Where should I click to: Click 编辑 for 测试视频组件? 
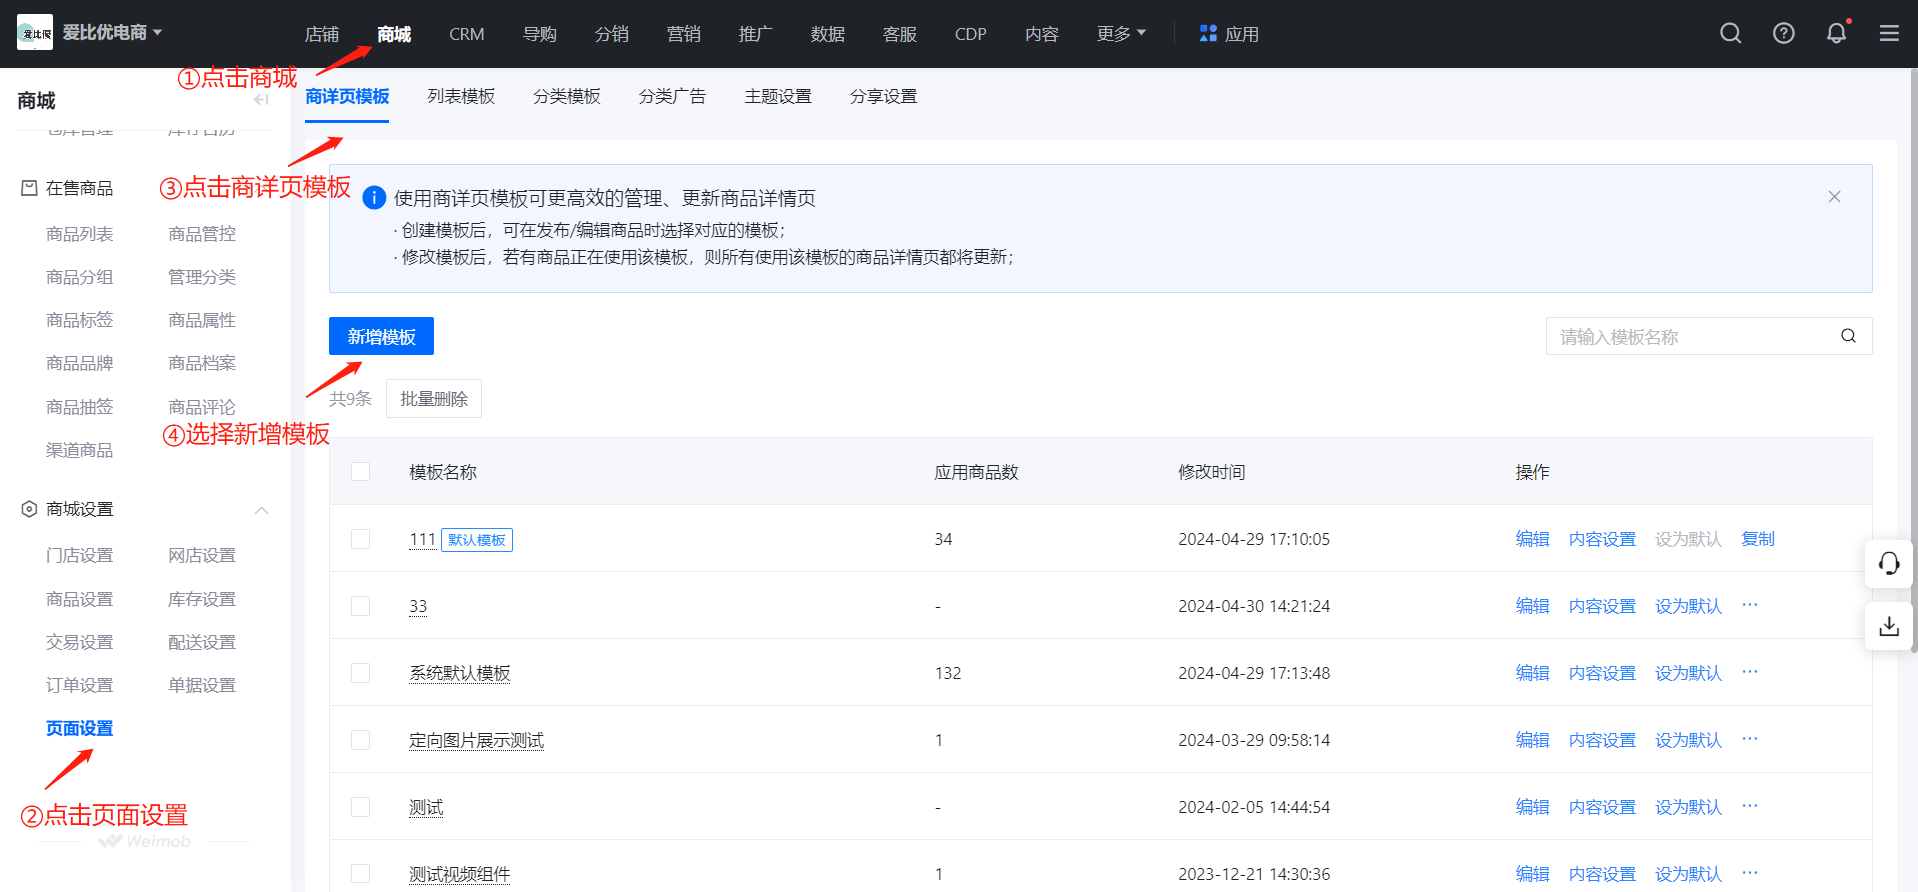point(1532,874)
